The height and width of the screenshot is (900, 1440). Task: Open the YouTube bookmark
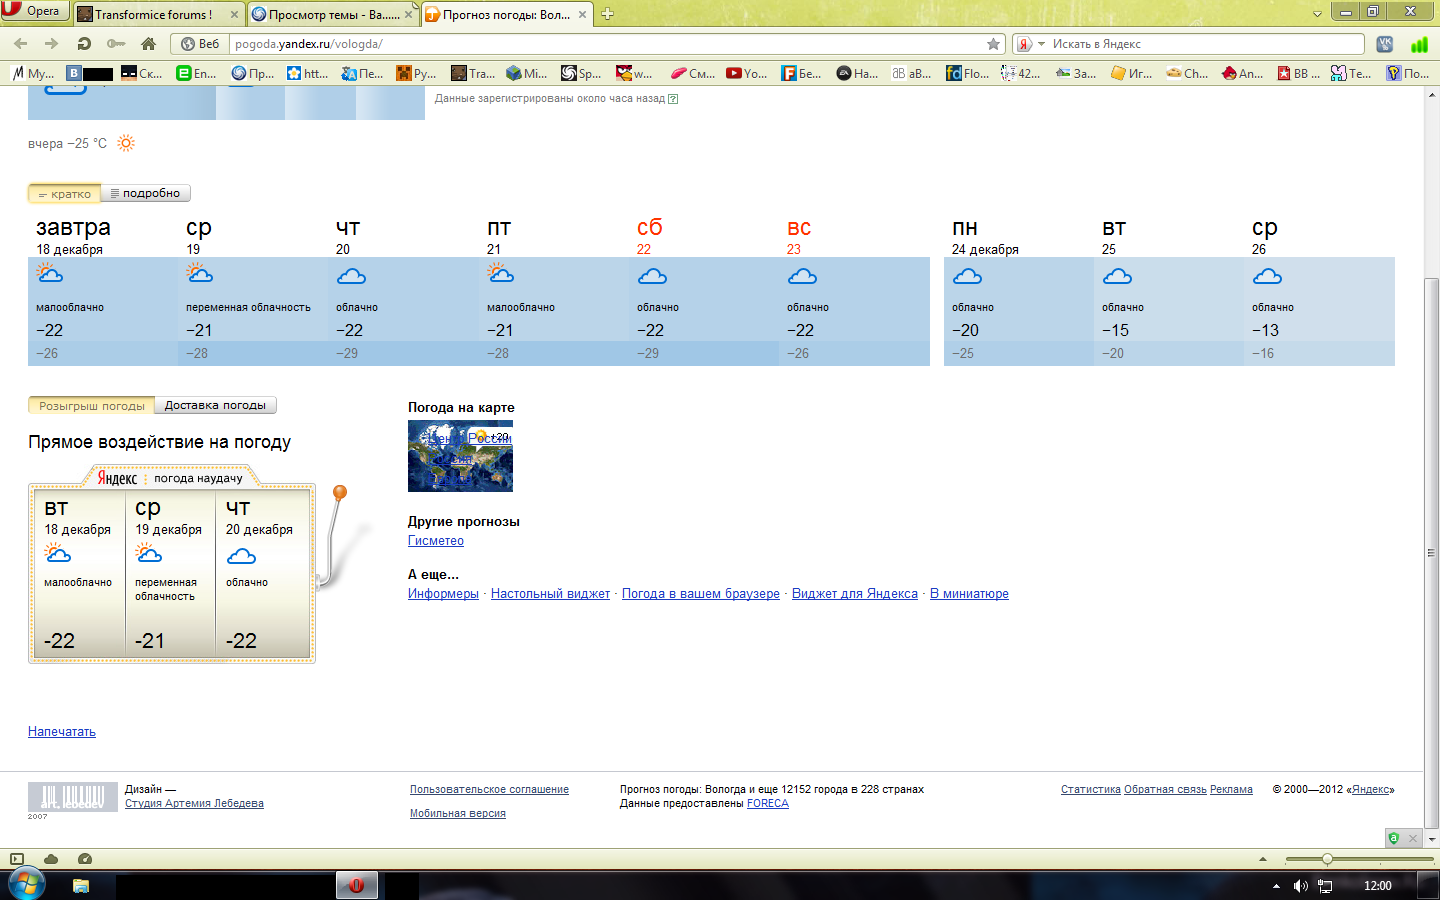pyautogui.click(x=746, y=73)
